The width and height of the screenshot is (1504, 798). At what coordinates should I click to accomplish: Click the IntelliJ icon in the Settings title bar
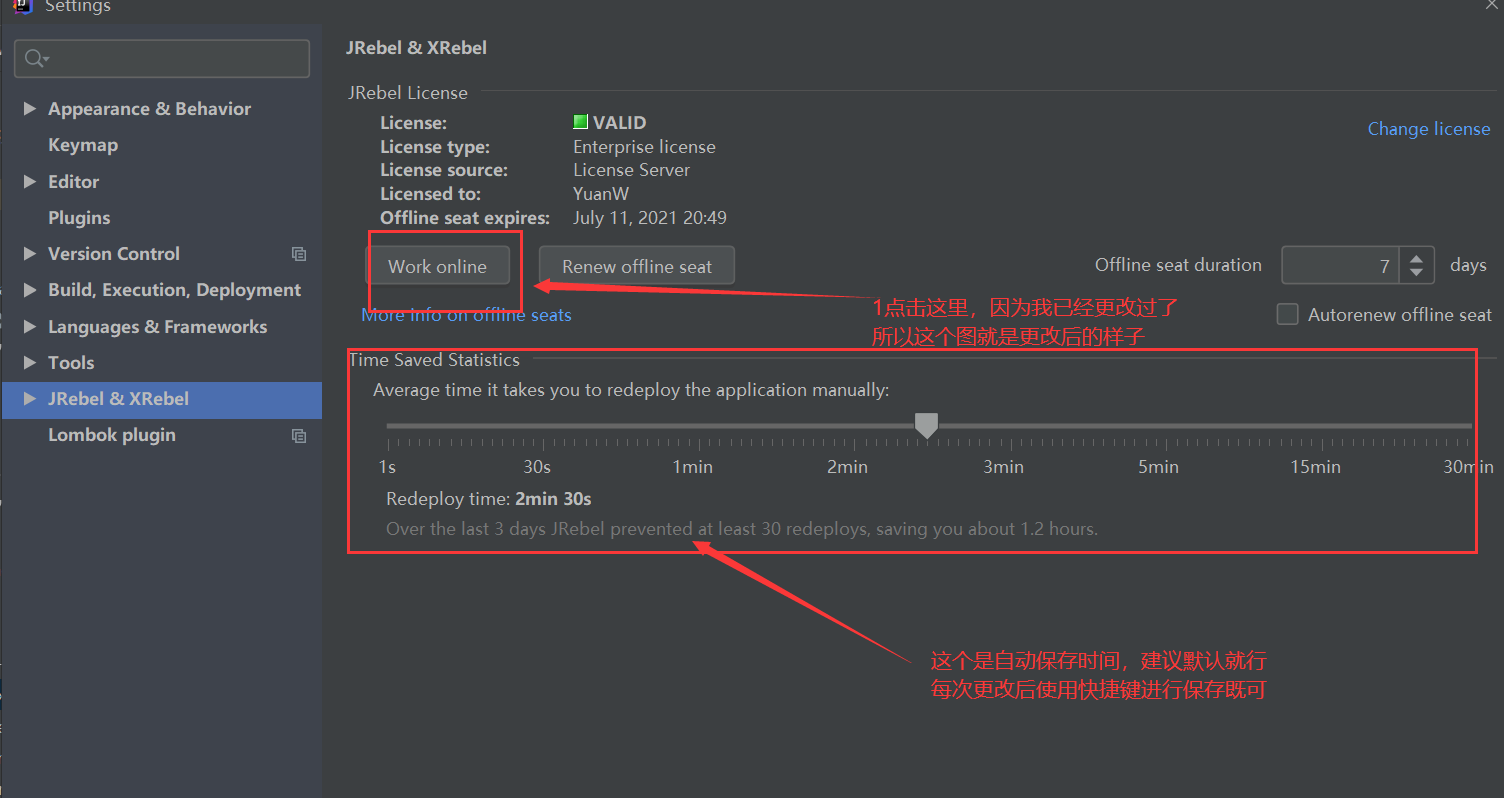click(x=23, y=6)
